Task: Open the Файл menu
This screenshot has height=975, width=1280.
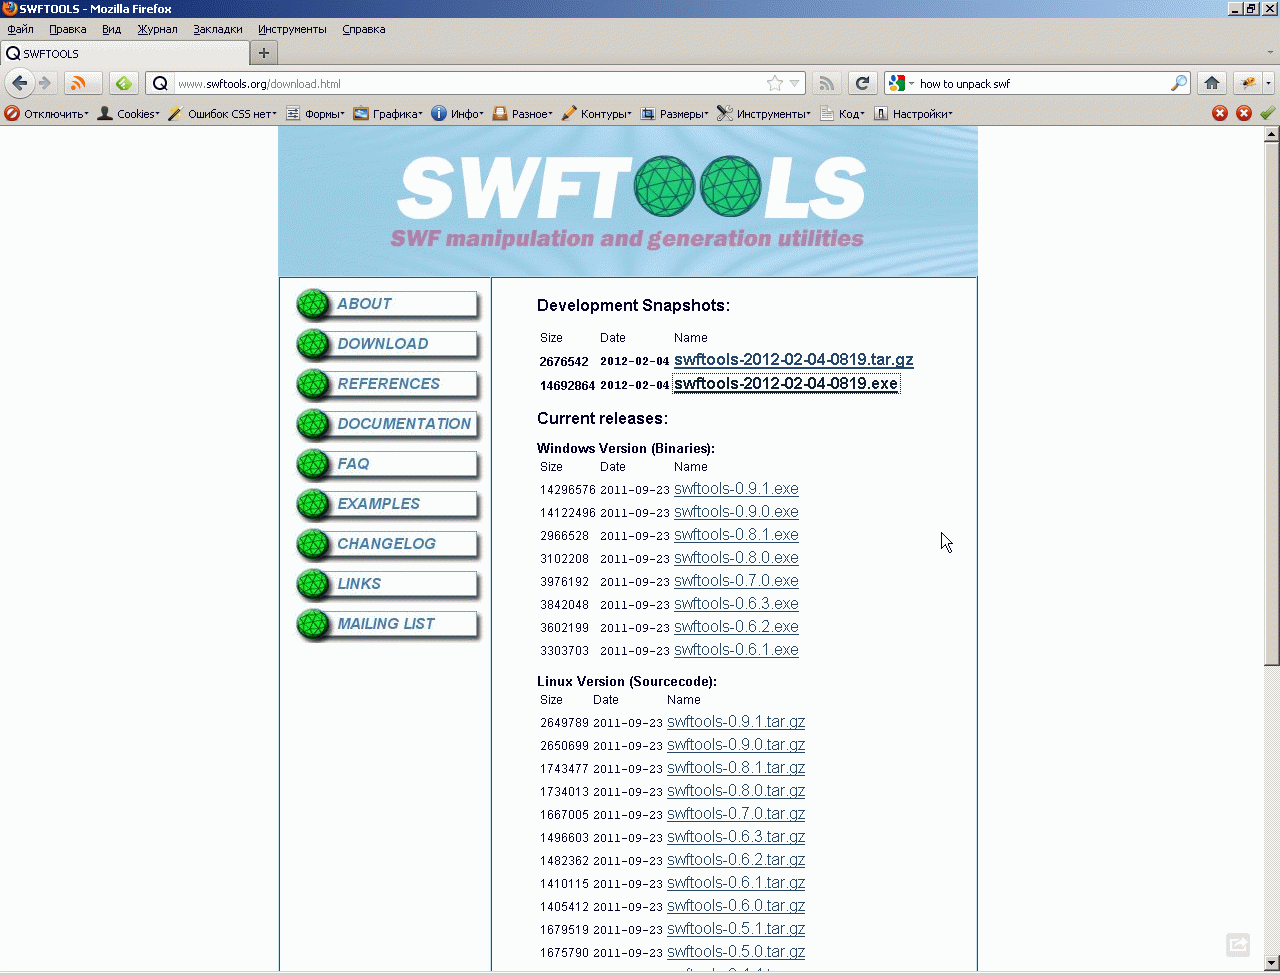Action: click(21, 29)
